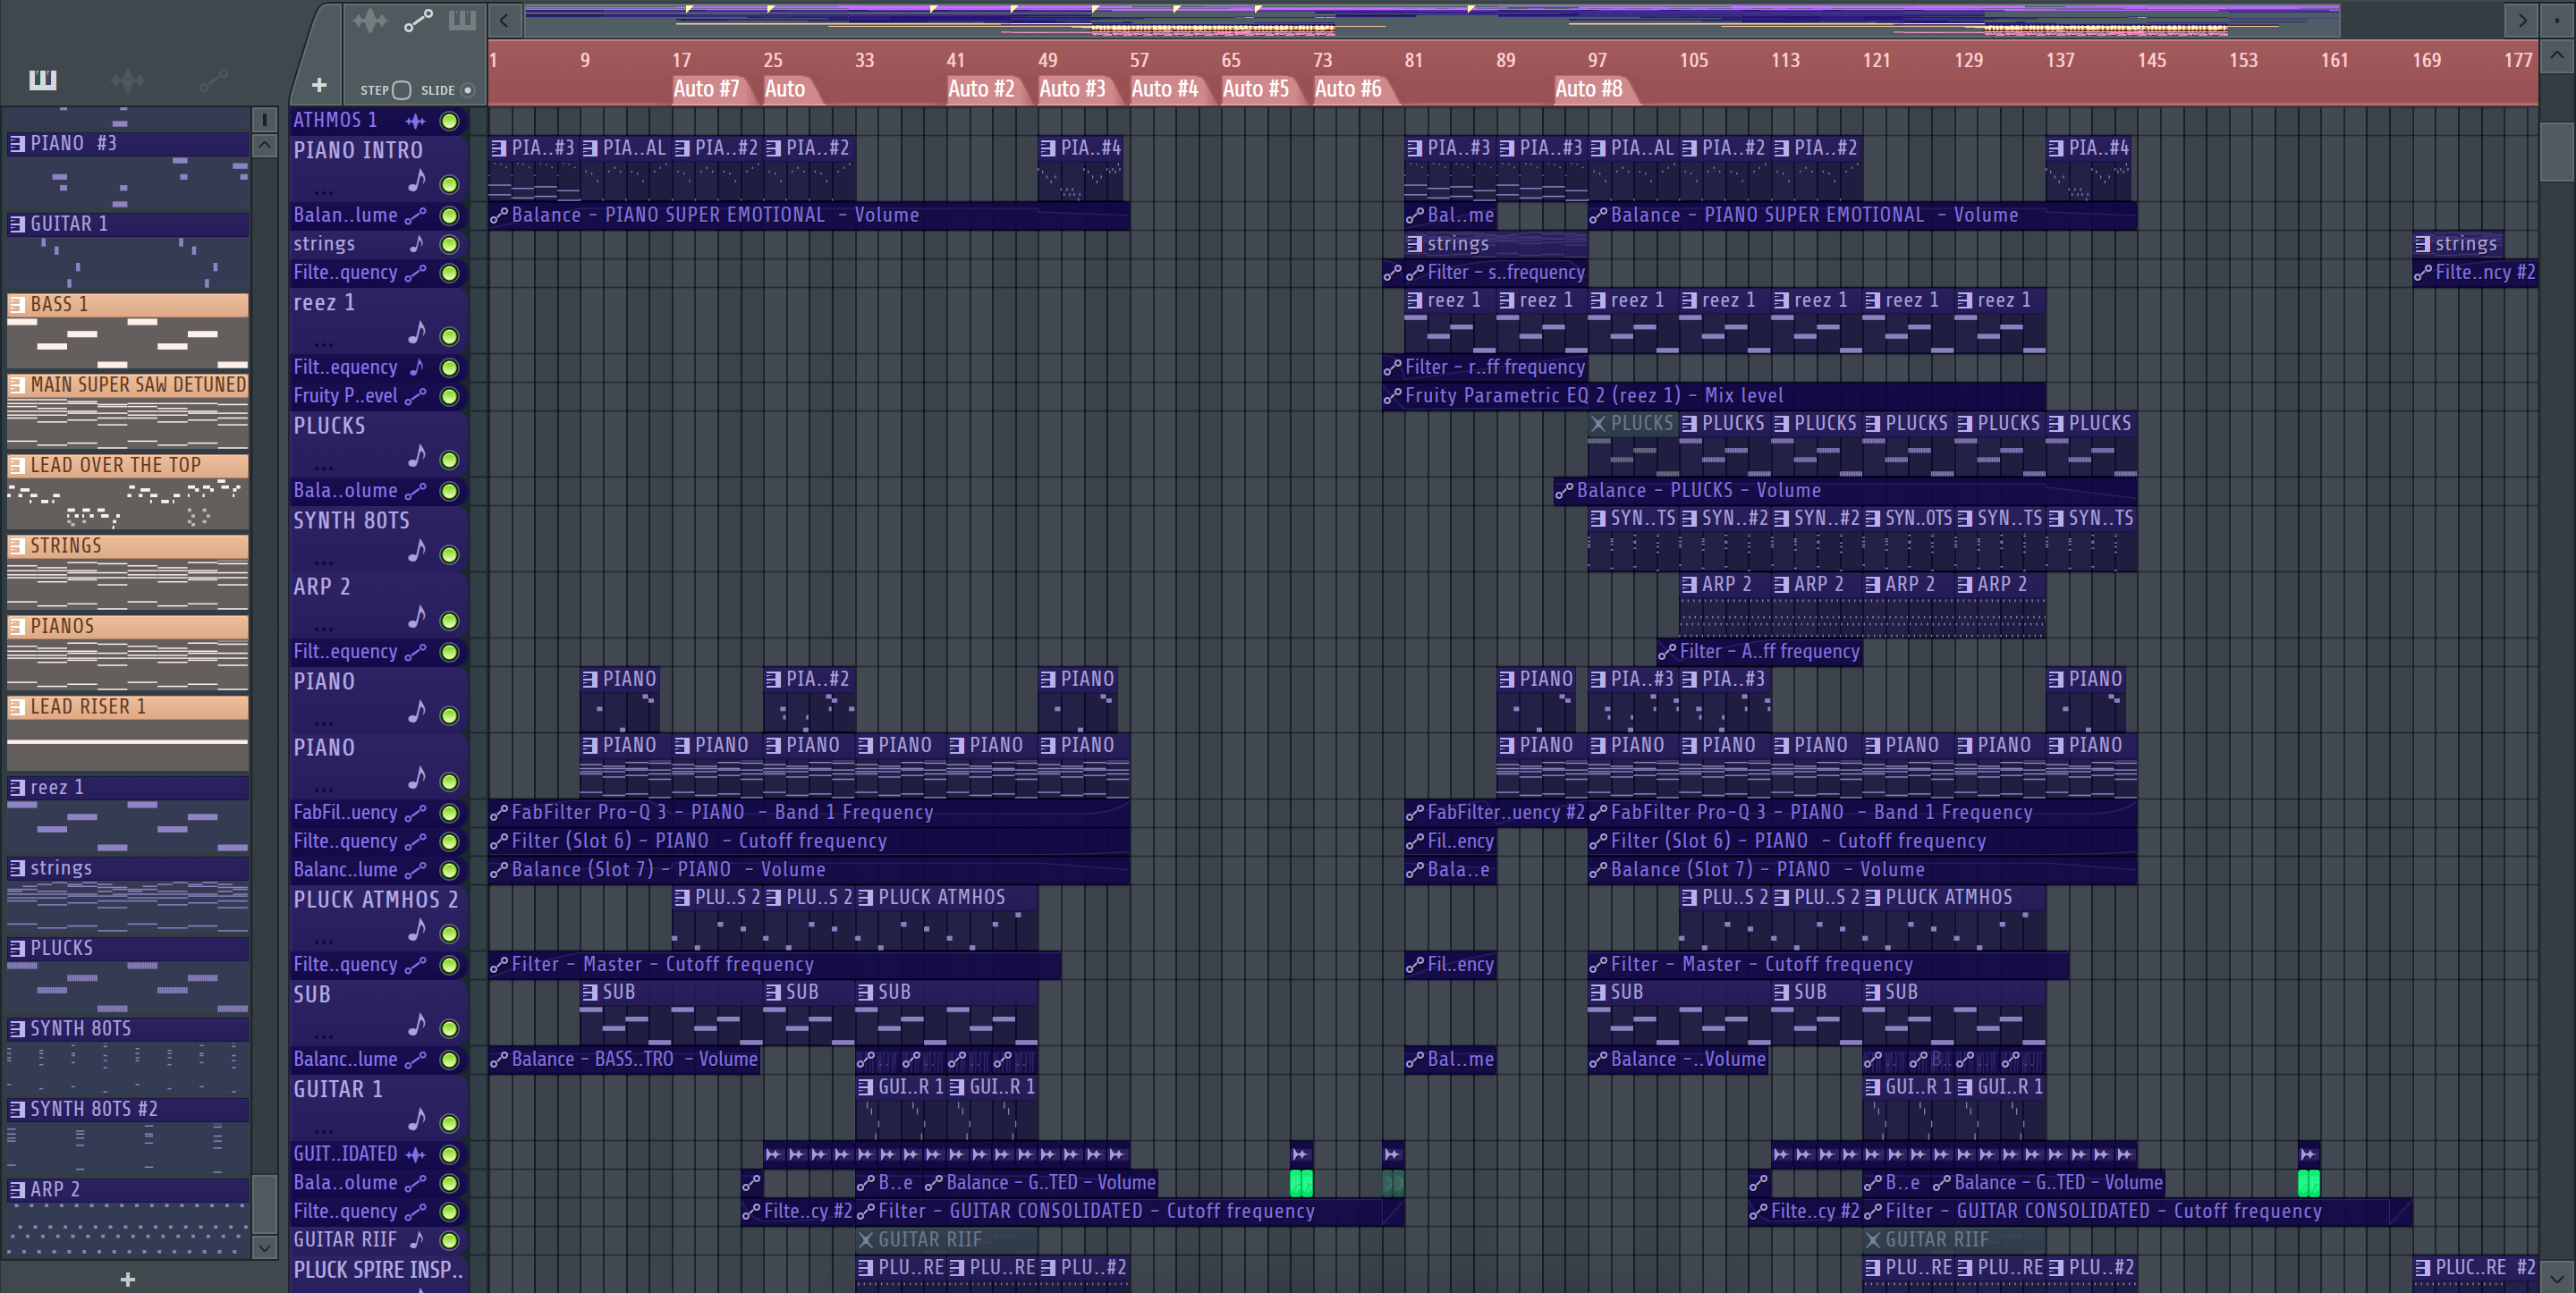Click the pattern icon beside LEAD RISER 1 in picker

18,707
